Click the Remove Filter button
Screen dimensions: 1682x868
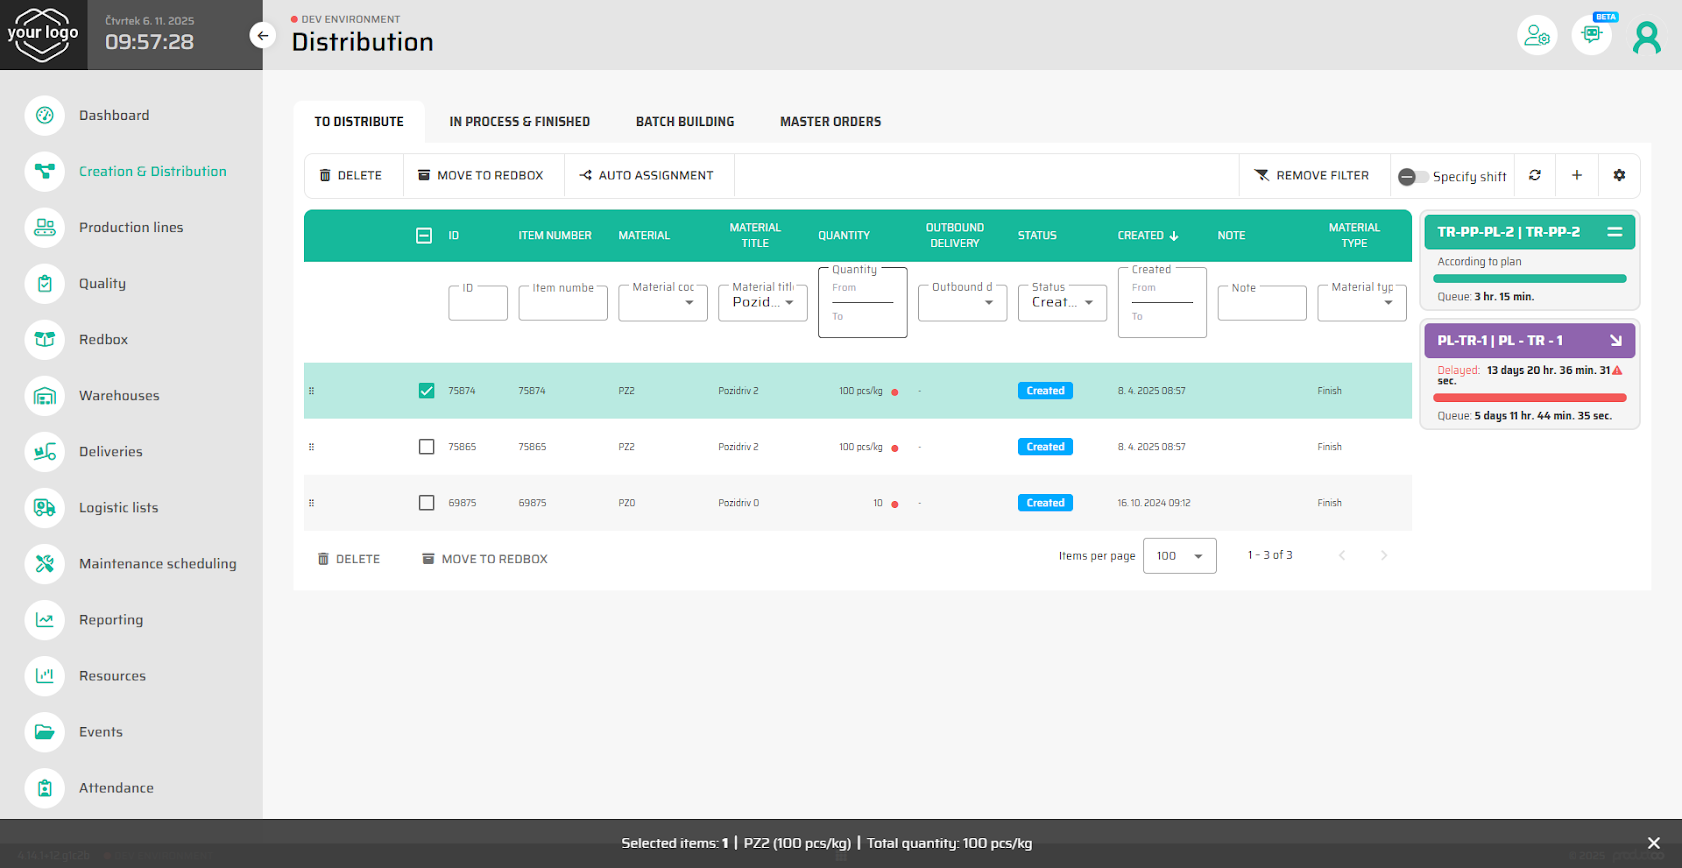[1312, 176]
